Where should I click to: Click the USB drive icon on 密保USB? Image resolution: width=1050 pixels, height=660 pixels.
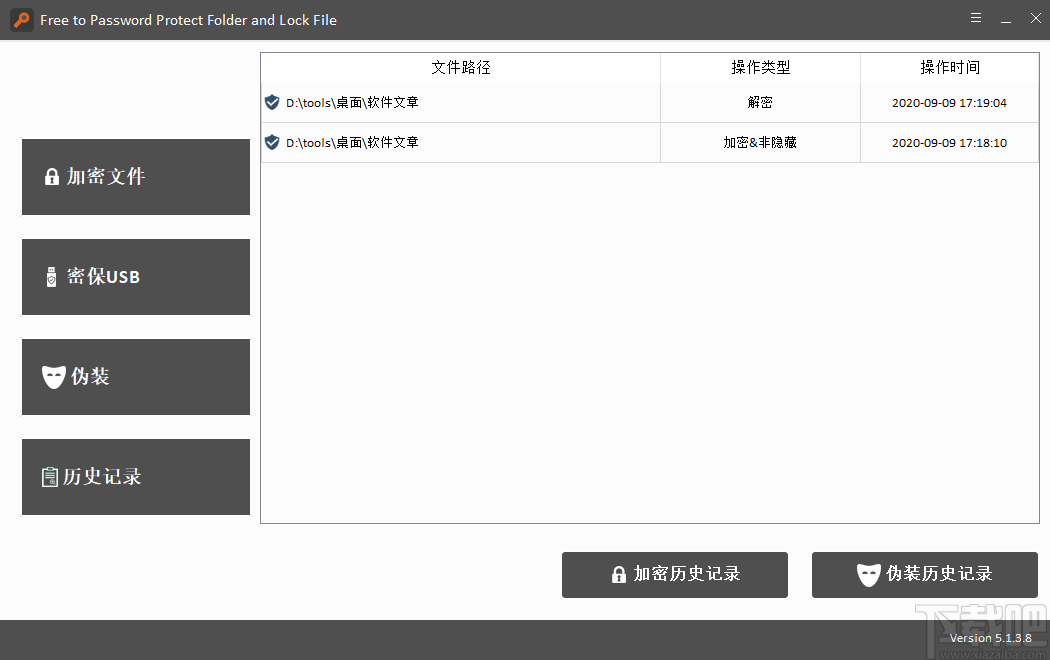click(x=51, y=277)
